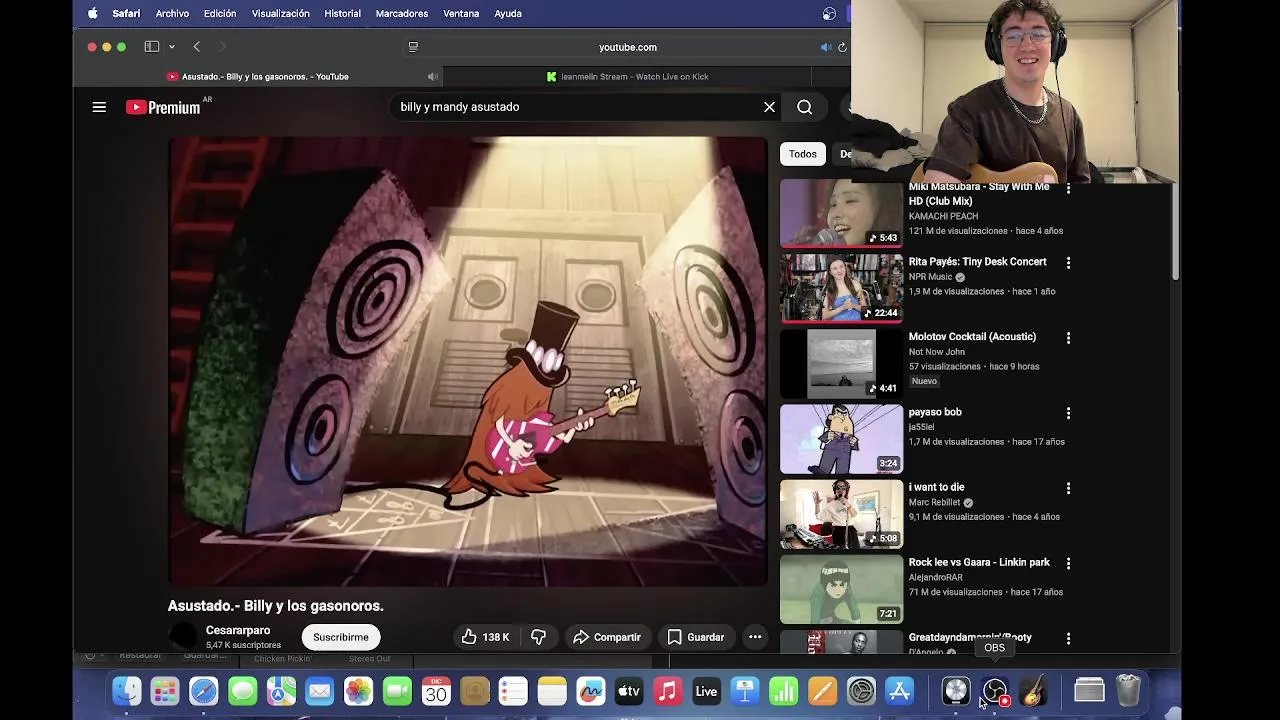Go to YouTube Premium home logo

pyautogui.click(x=163, y=107)
